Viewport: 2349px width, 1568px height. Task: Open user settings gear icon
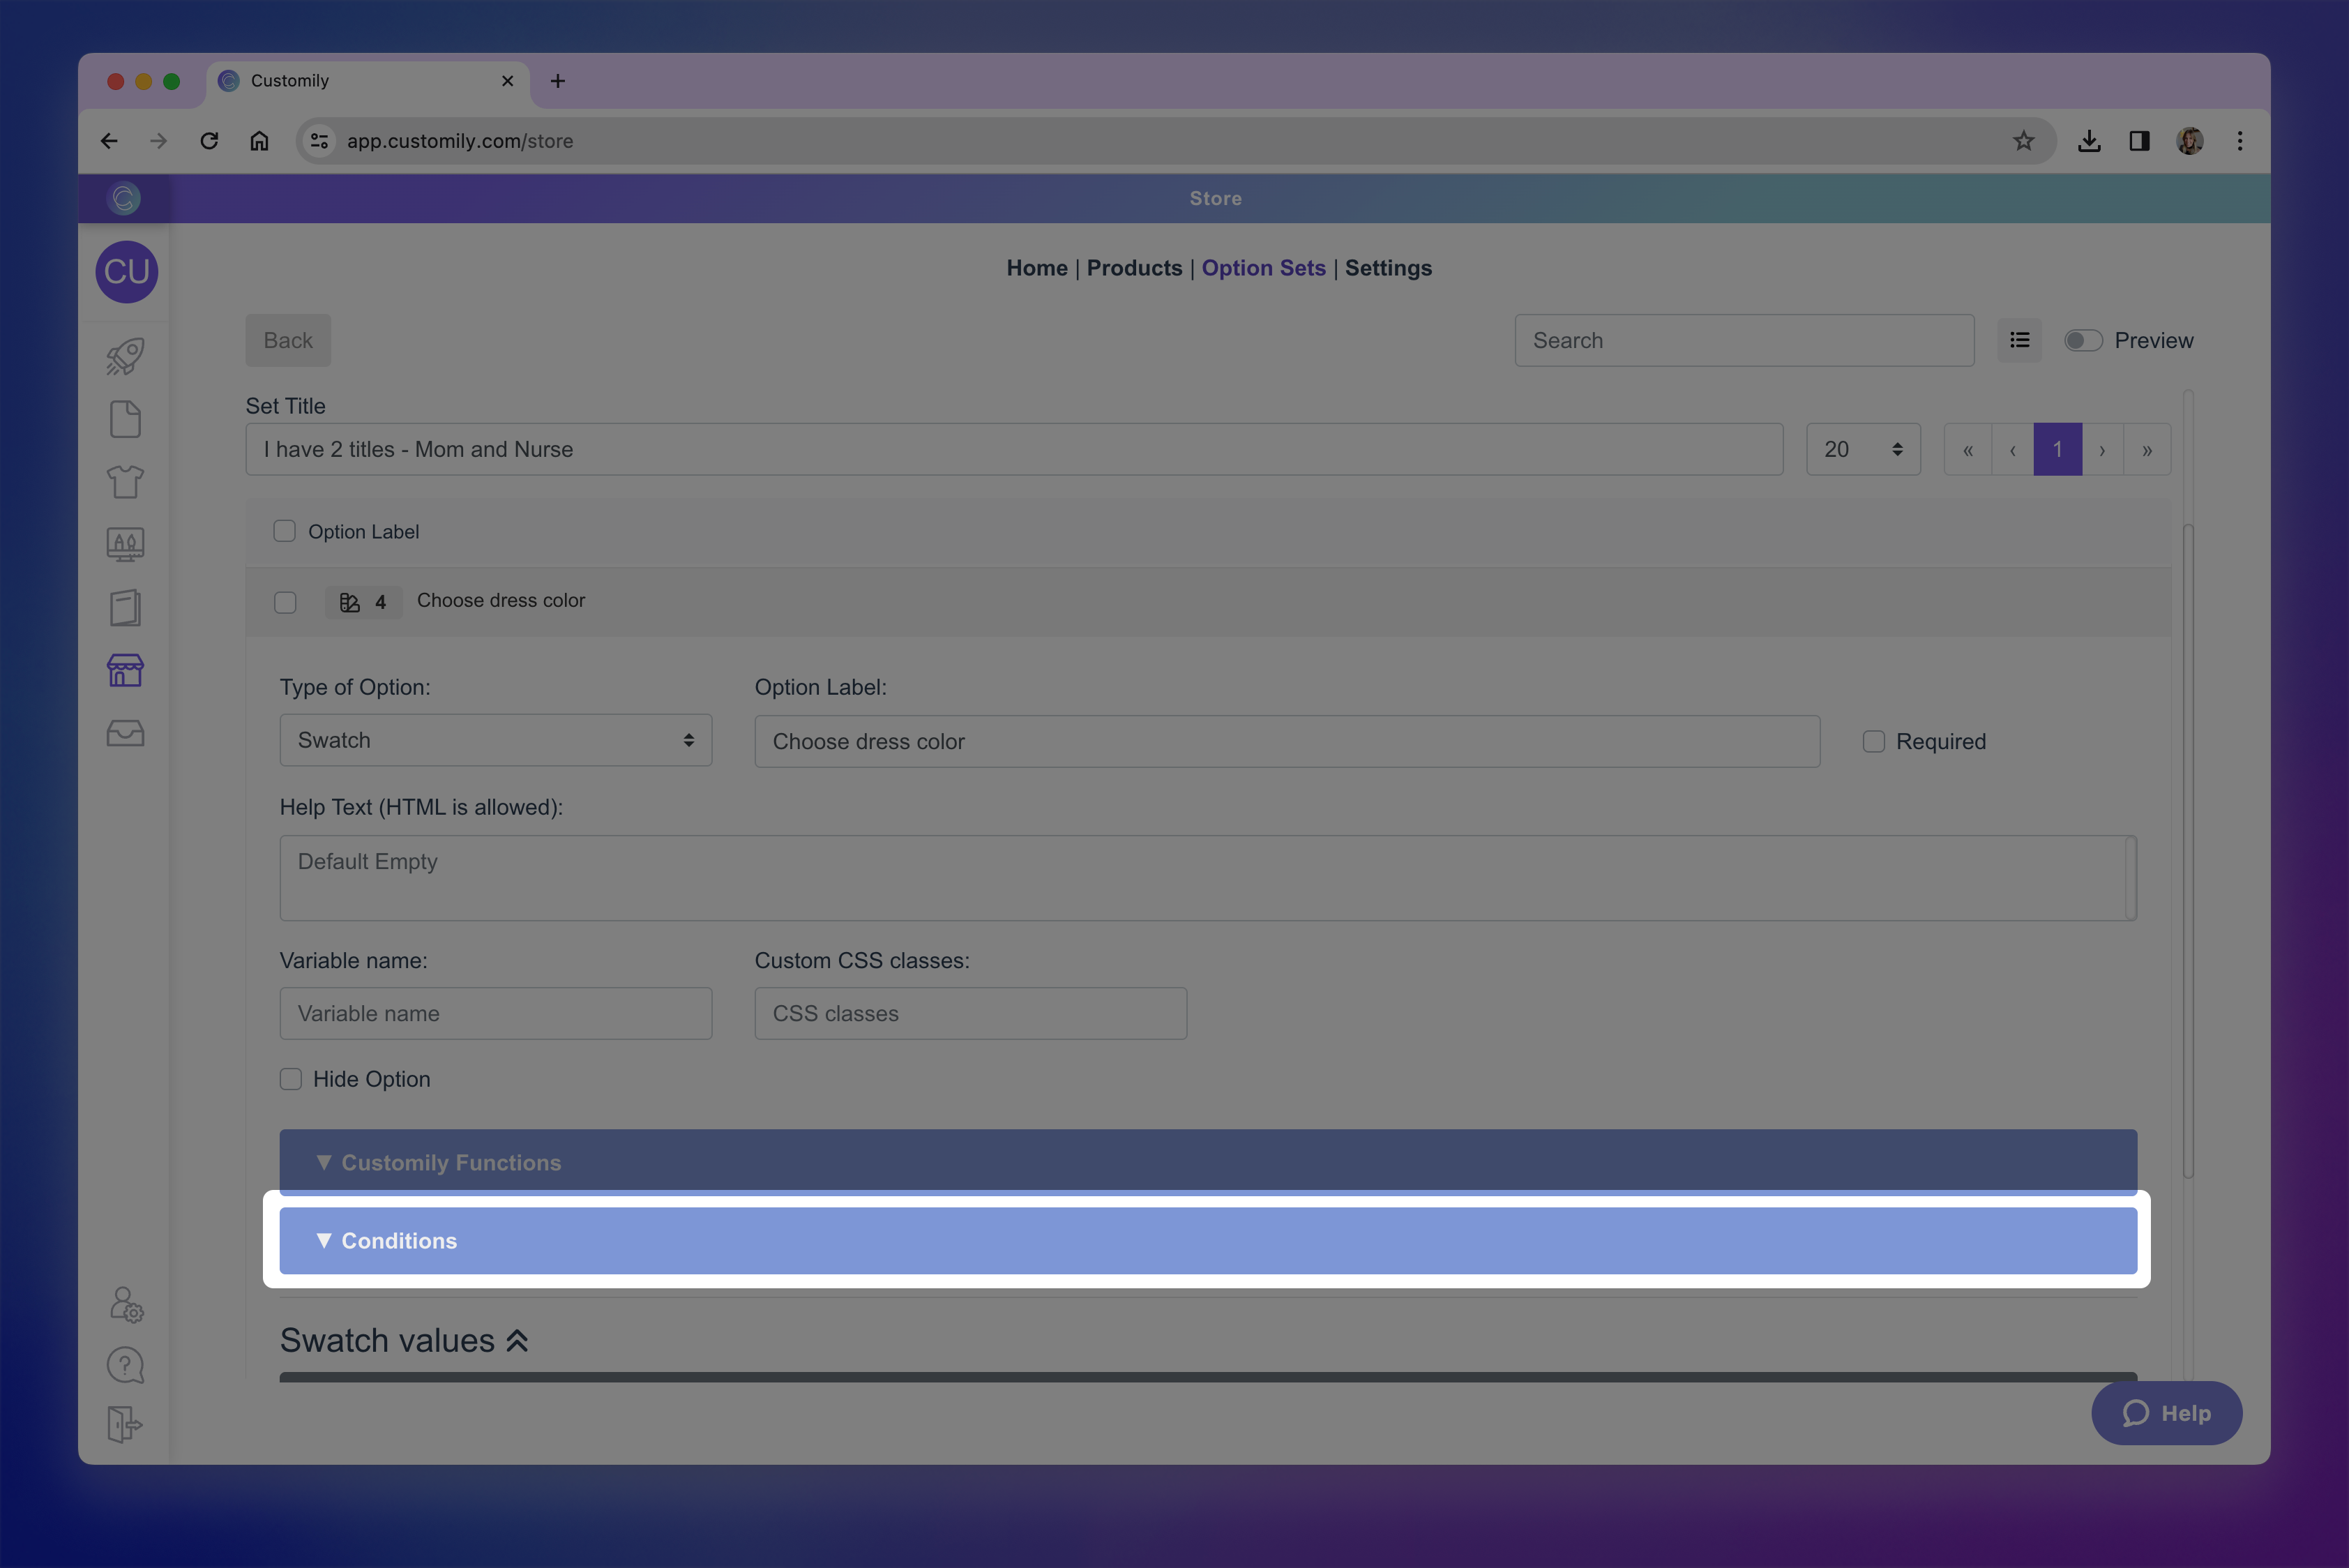(x=126, y=1304)
